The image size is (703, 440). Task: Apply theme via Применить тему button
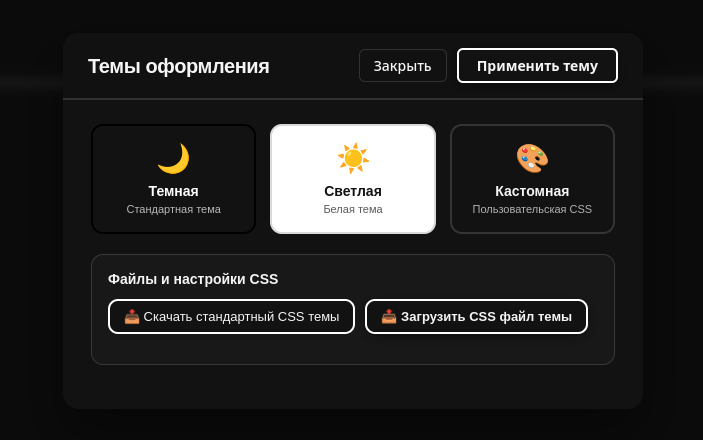(537, 66)
